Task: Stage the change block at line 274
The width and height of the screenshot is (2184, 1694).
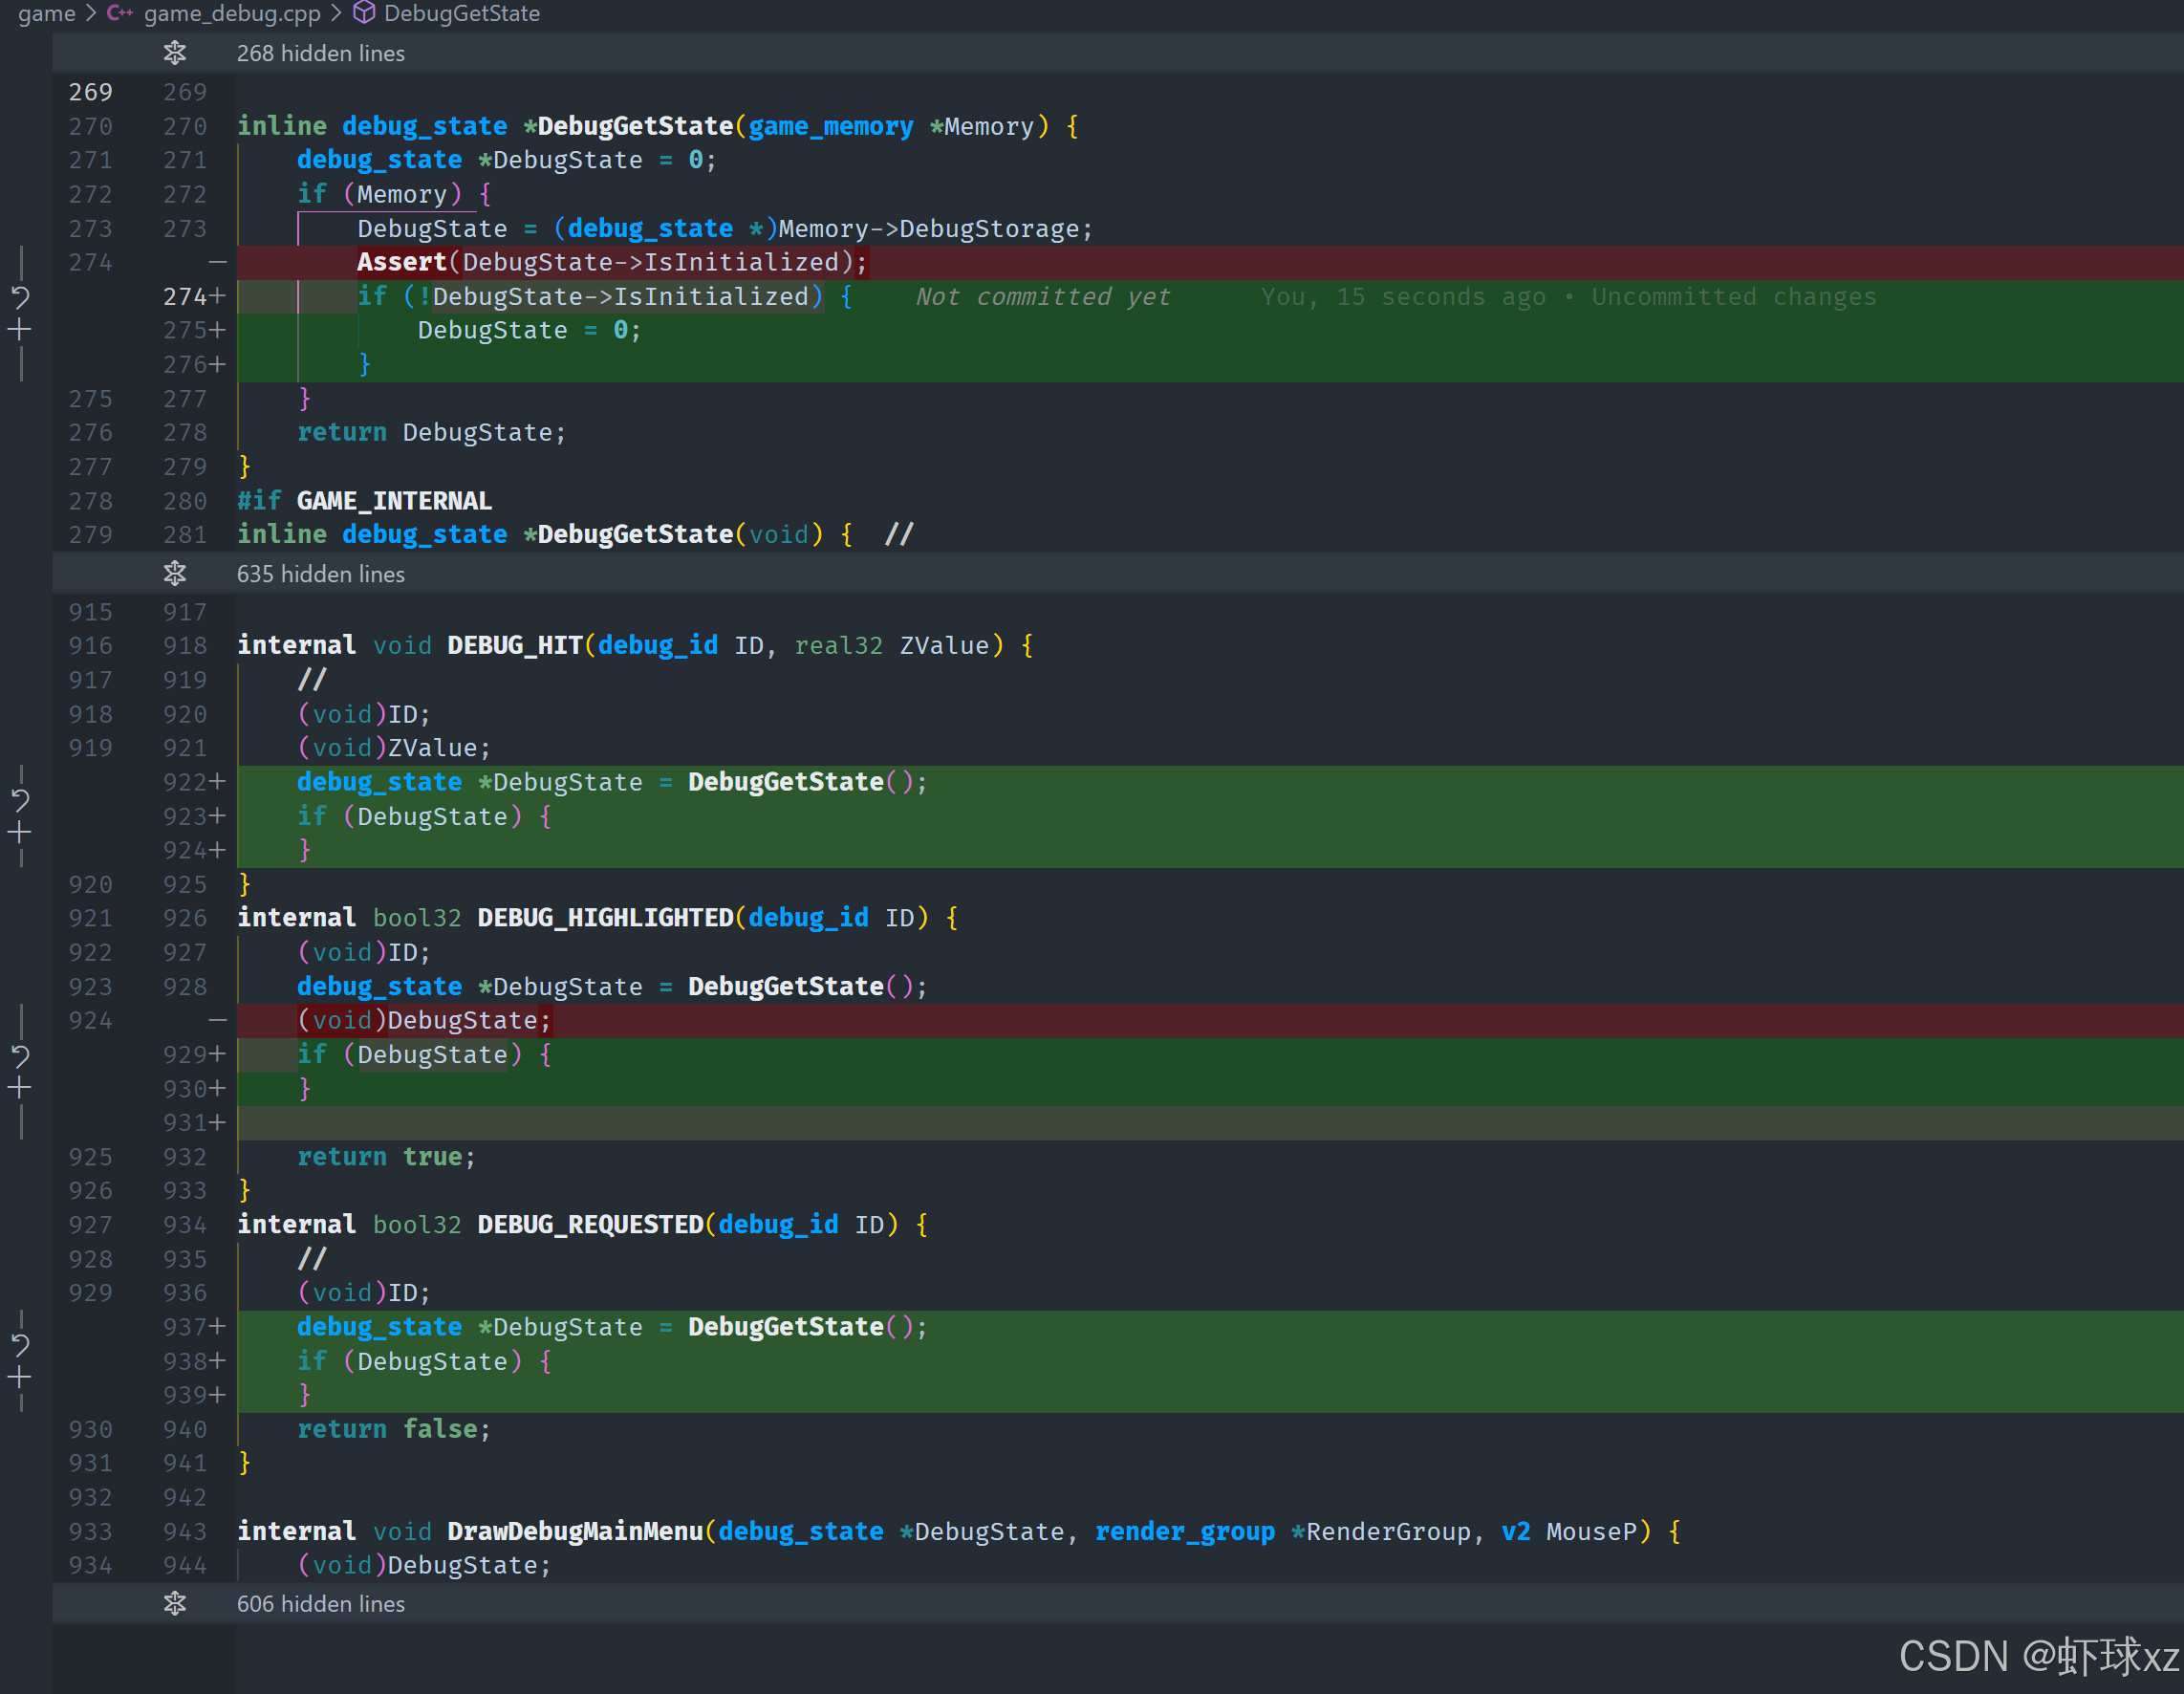Action: coord(20,330)
